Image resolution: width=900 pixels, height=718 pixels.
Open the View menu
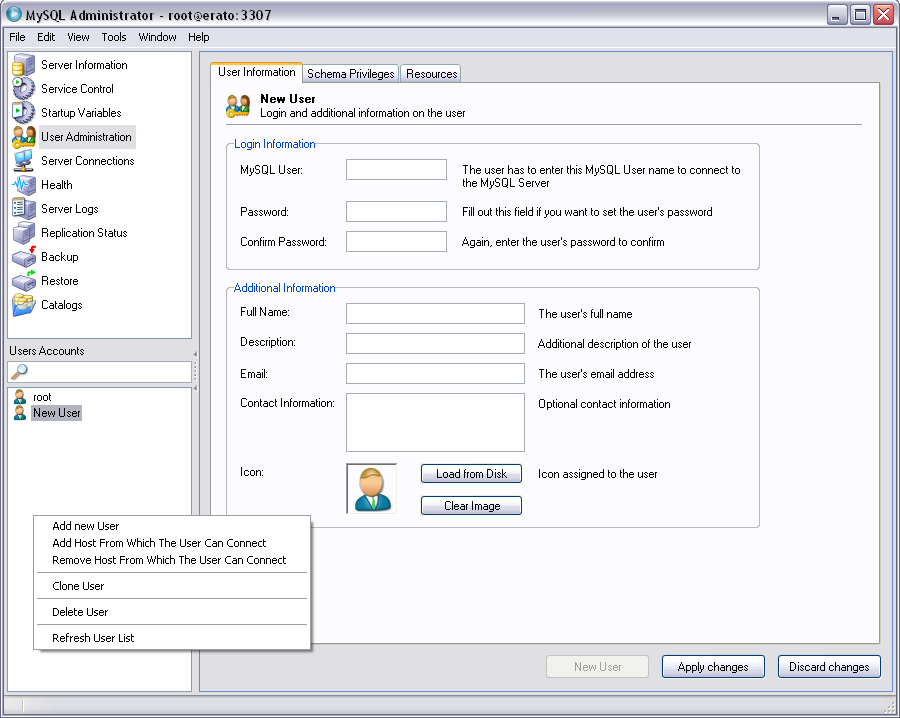pos(78,37)
